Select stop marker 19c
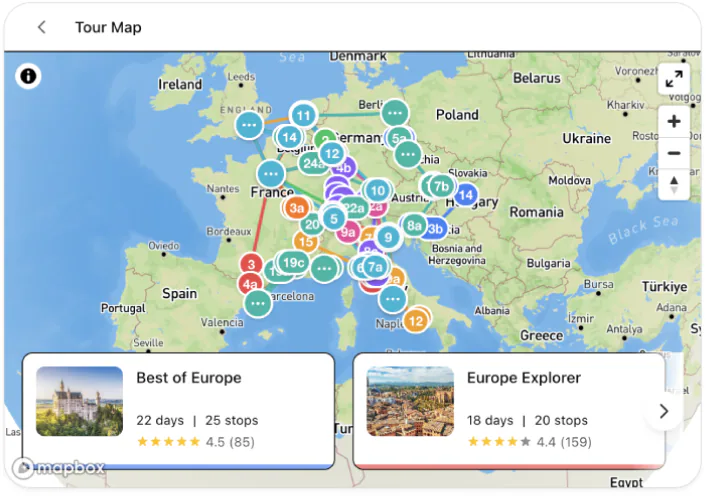This screenshot has height=496, width=706. (294, 262)
